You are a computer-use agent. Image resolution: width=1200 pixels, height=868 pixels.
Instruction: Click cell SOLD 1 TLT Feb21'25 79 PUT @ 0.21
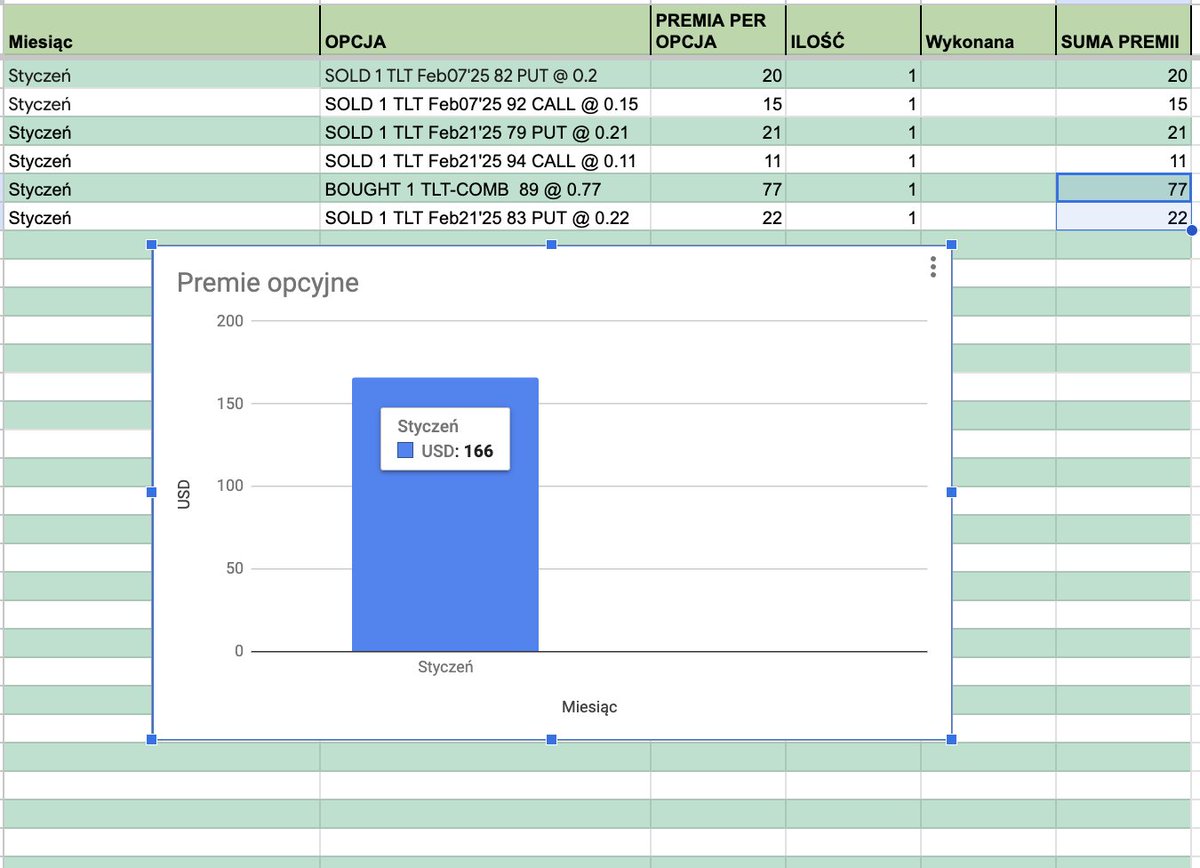(x=485, y=131)
